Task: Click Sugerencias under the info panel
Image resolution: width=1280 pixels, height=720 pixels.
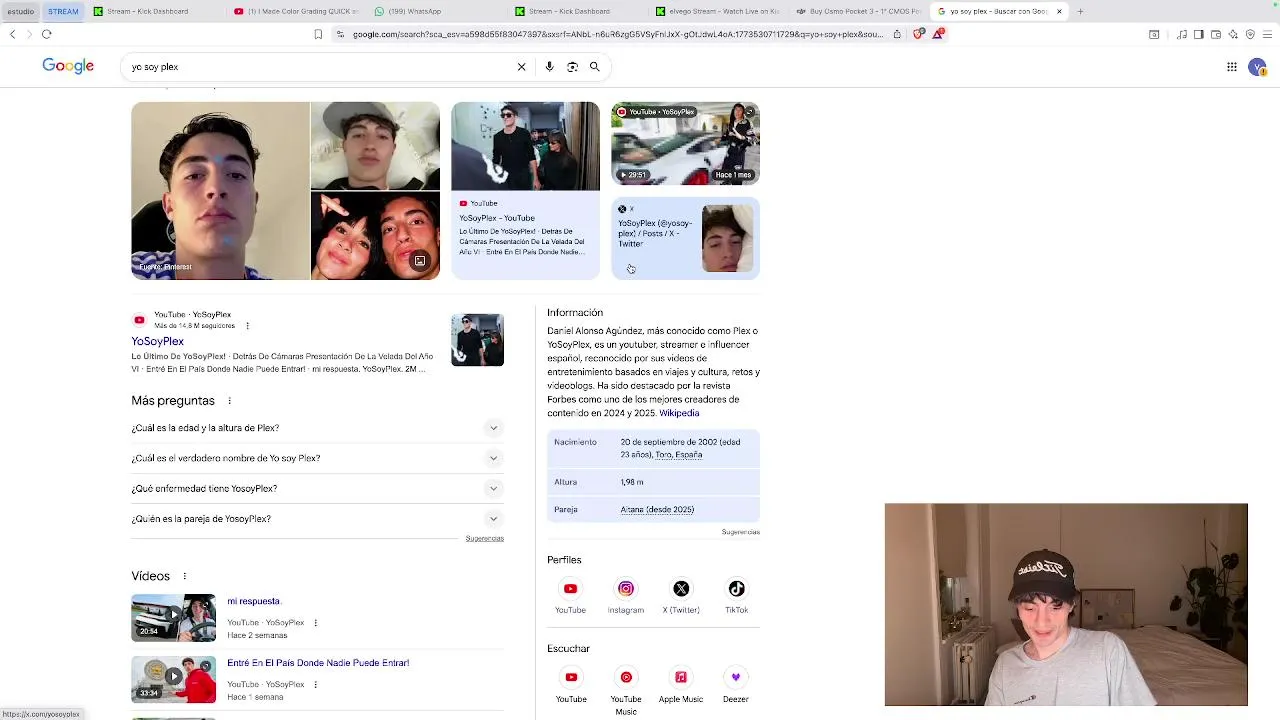Action: click(x=741, y=532)
